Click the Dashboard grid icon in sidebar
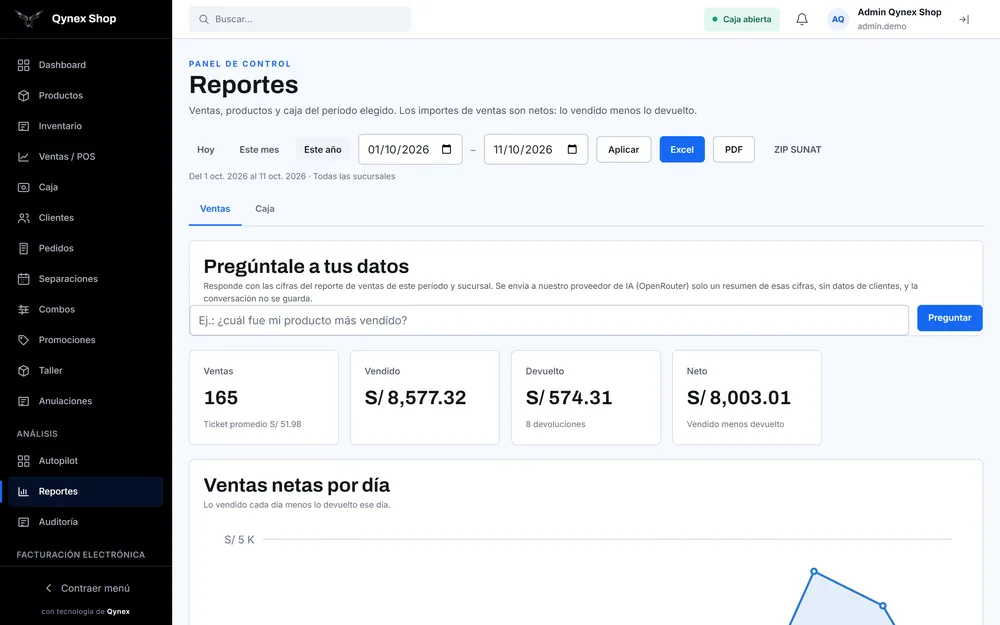Screen dimensions: 1000x625 pyautogui.click(x=24, y=65)
